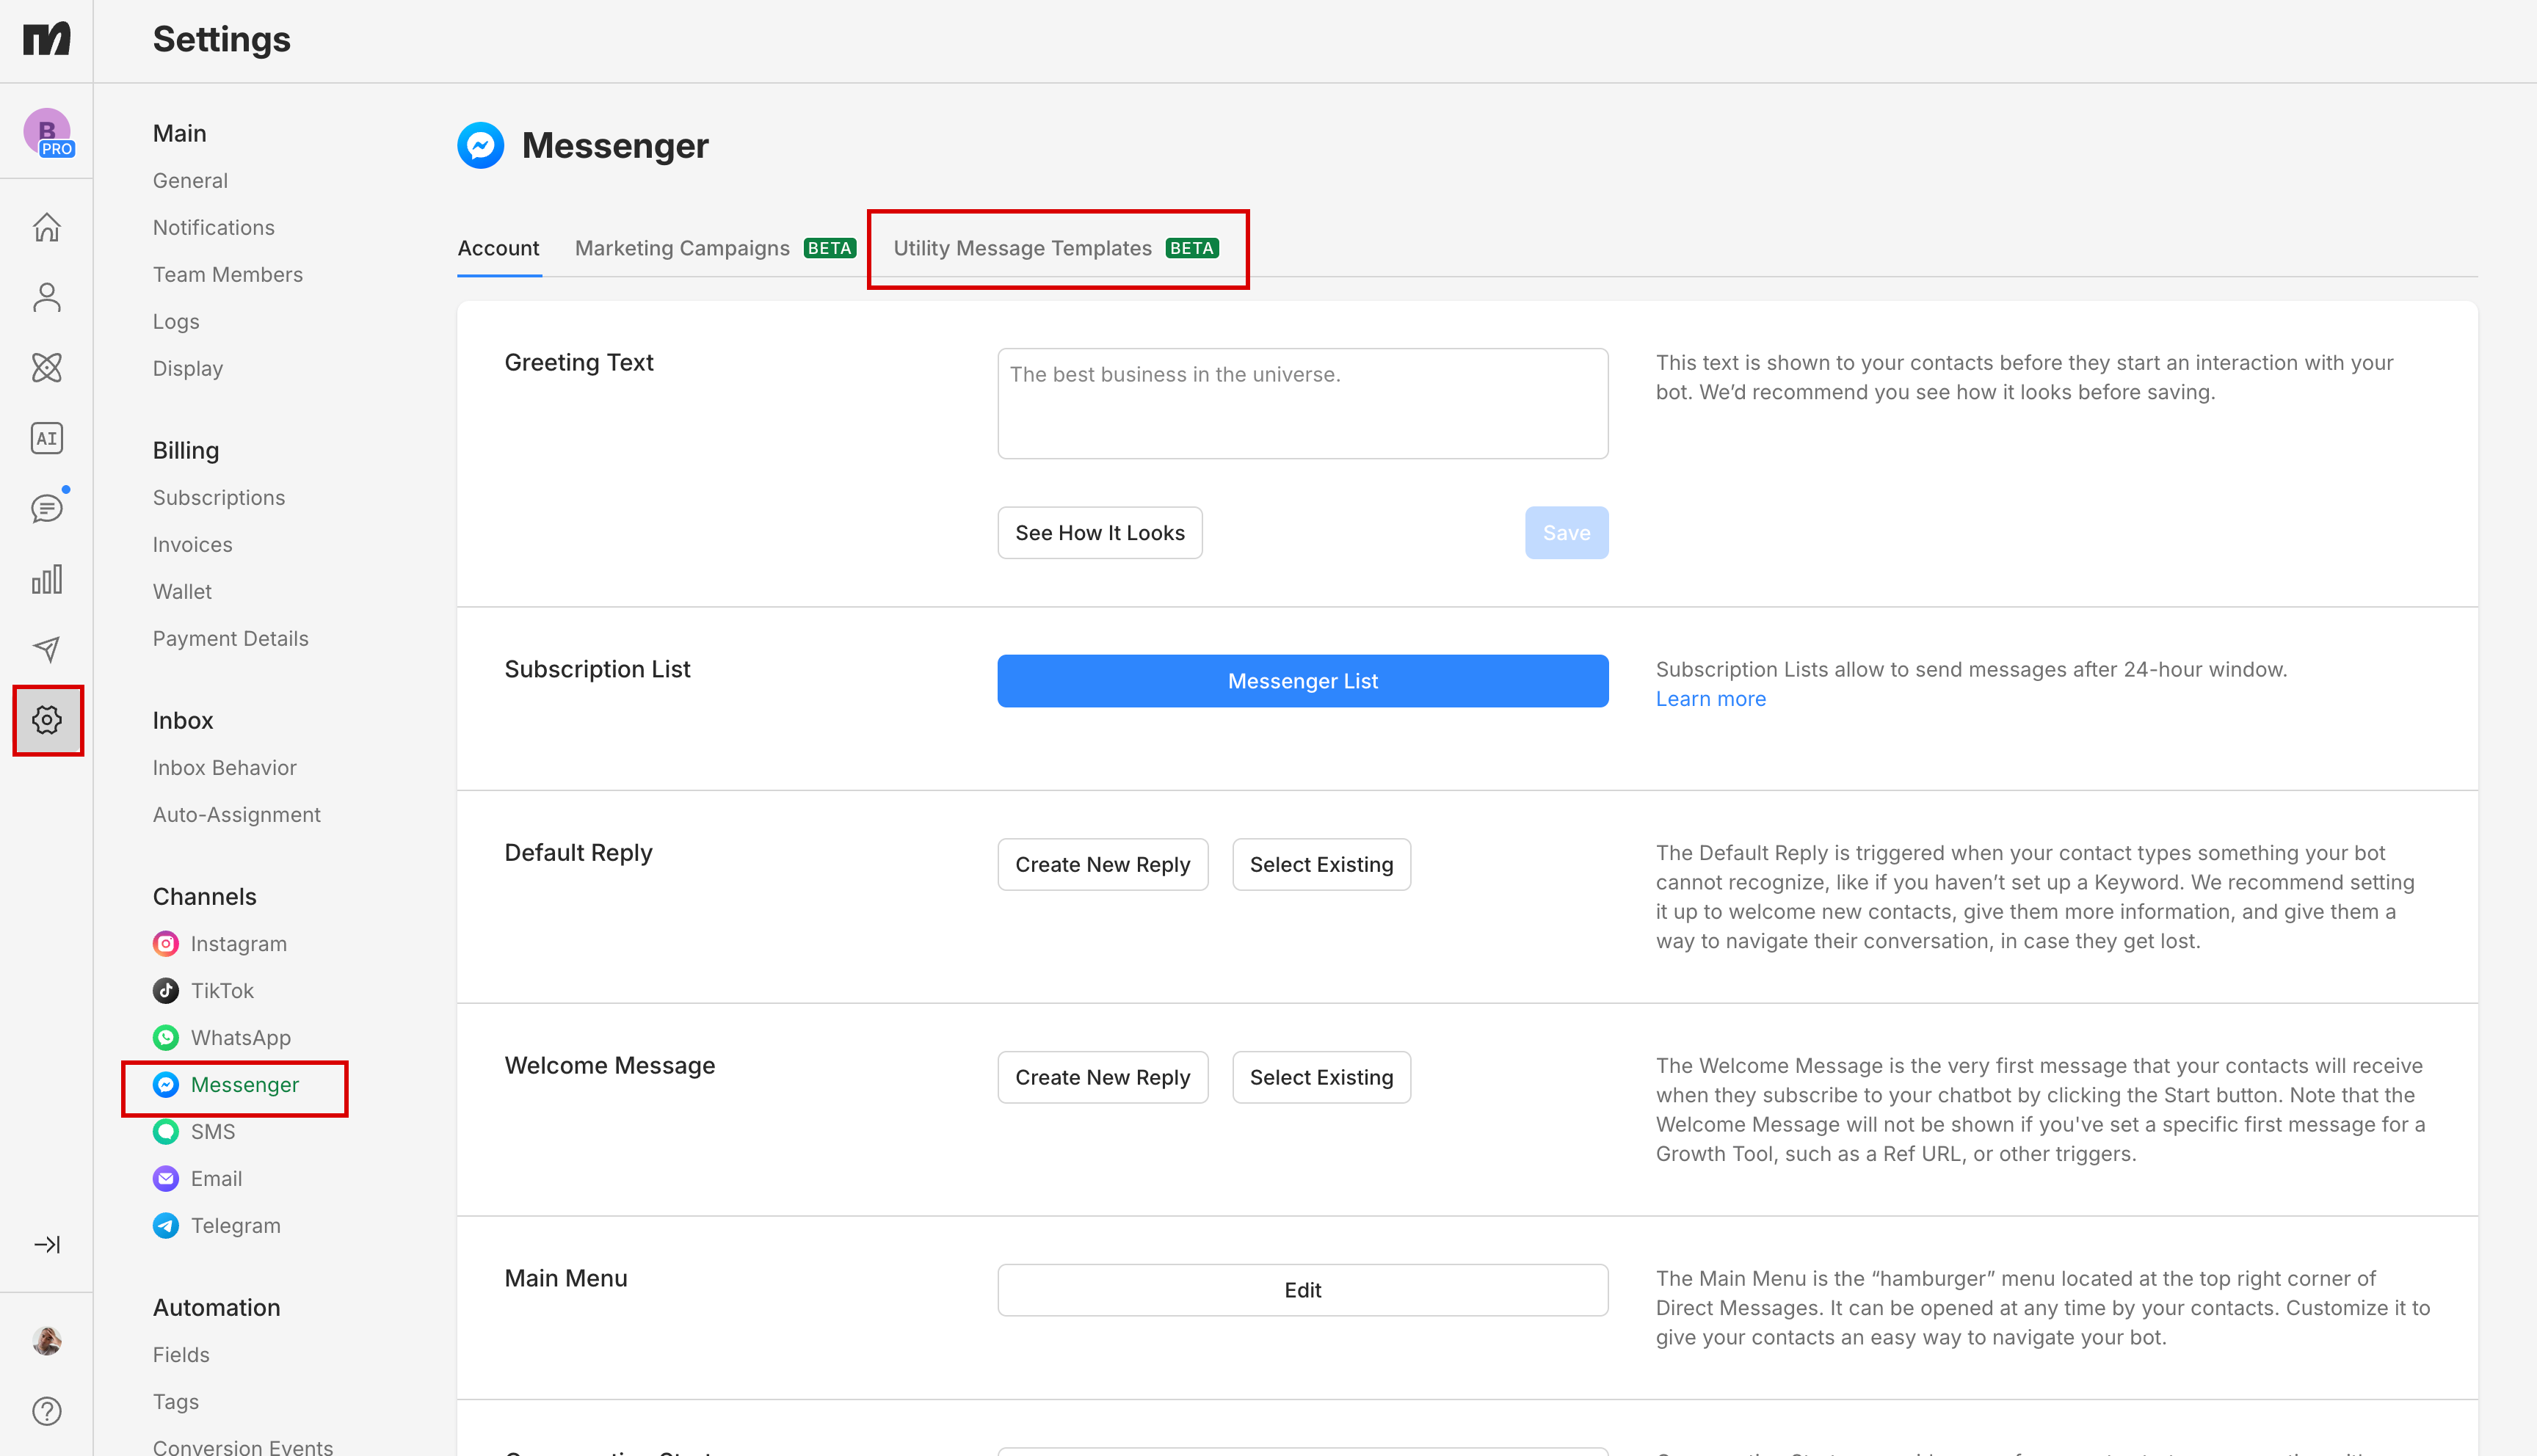This screenshot has height=1456, width=2537.
Task: Click Edit for Main Menu
Action: point(1302,1290)
